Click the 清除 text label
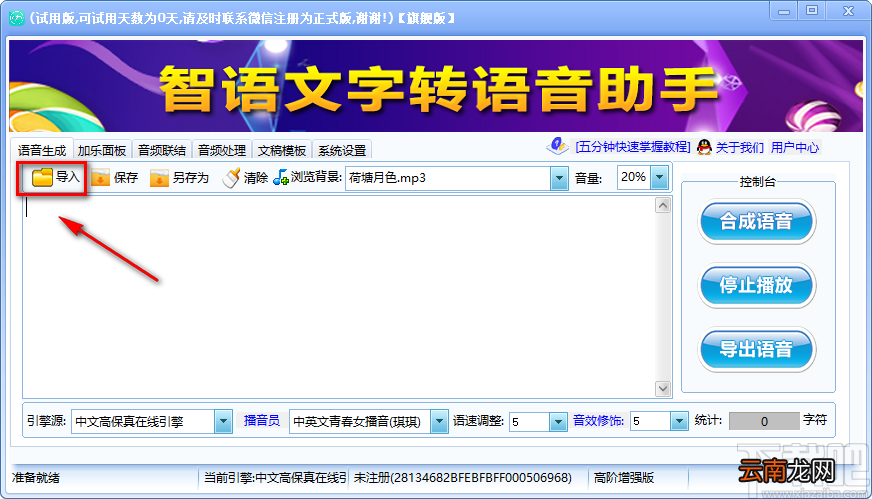This screenshot has width=872, height=499. coord(256,177)
